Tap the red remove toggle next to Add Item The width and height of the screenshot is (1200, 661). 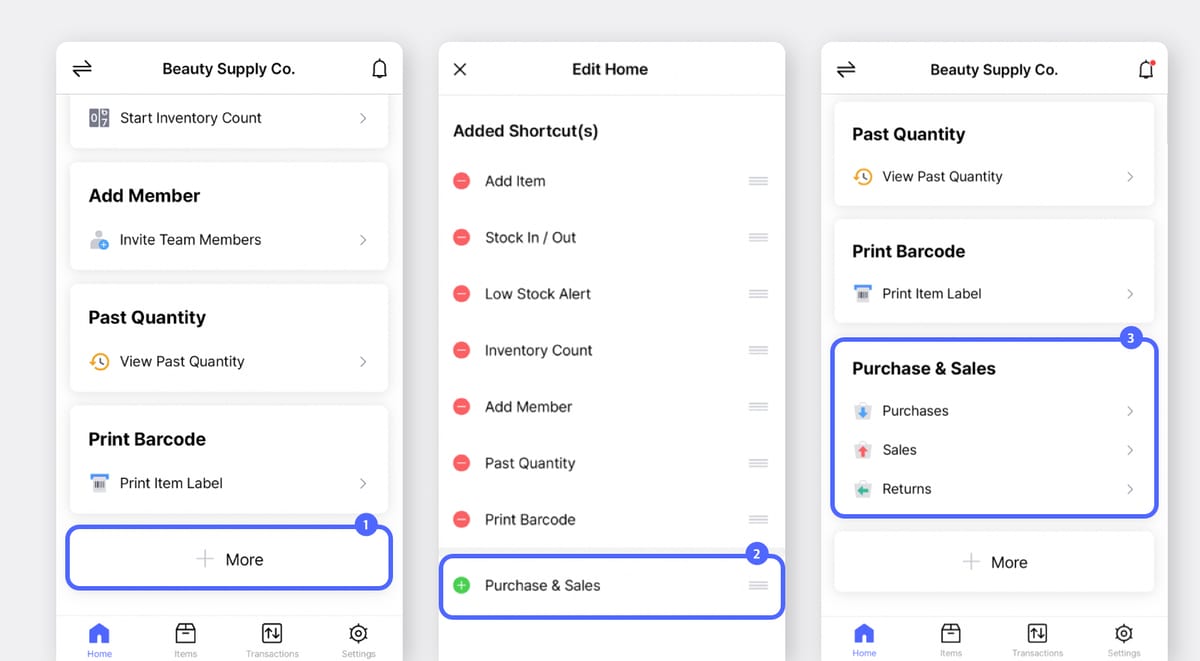coord(461,181)
